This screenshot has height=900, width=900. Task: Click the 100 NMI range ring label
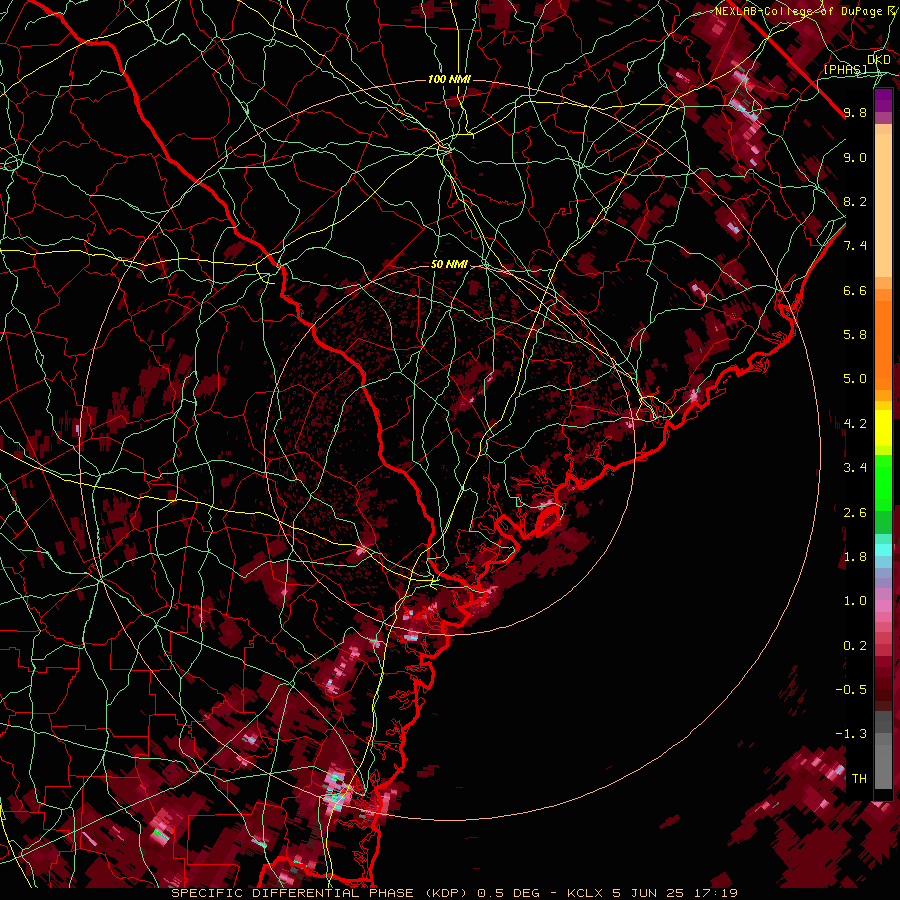(x=449, y=79)
